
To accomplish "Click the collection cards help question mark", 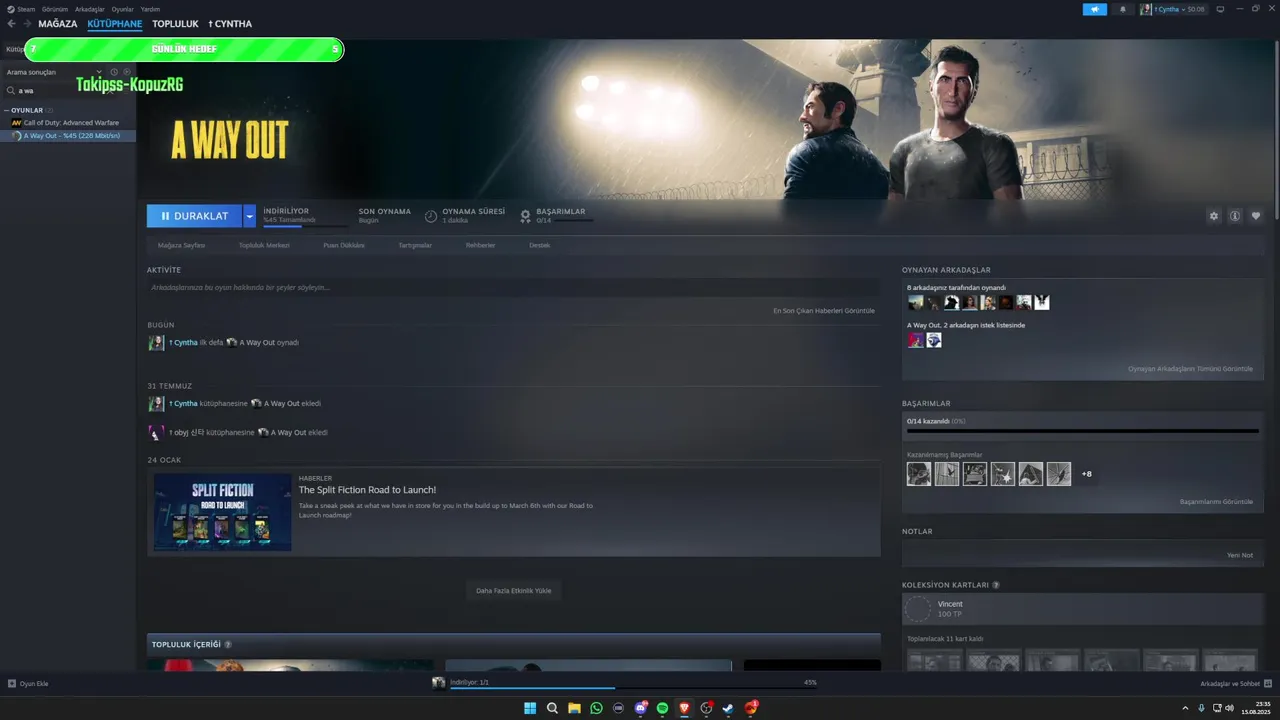I will 996,585.
